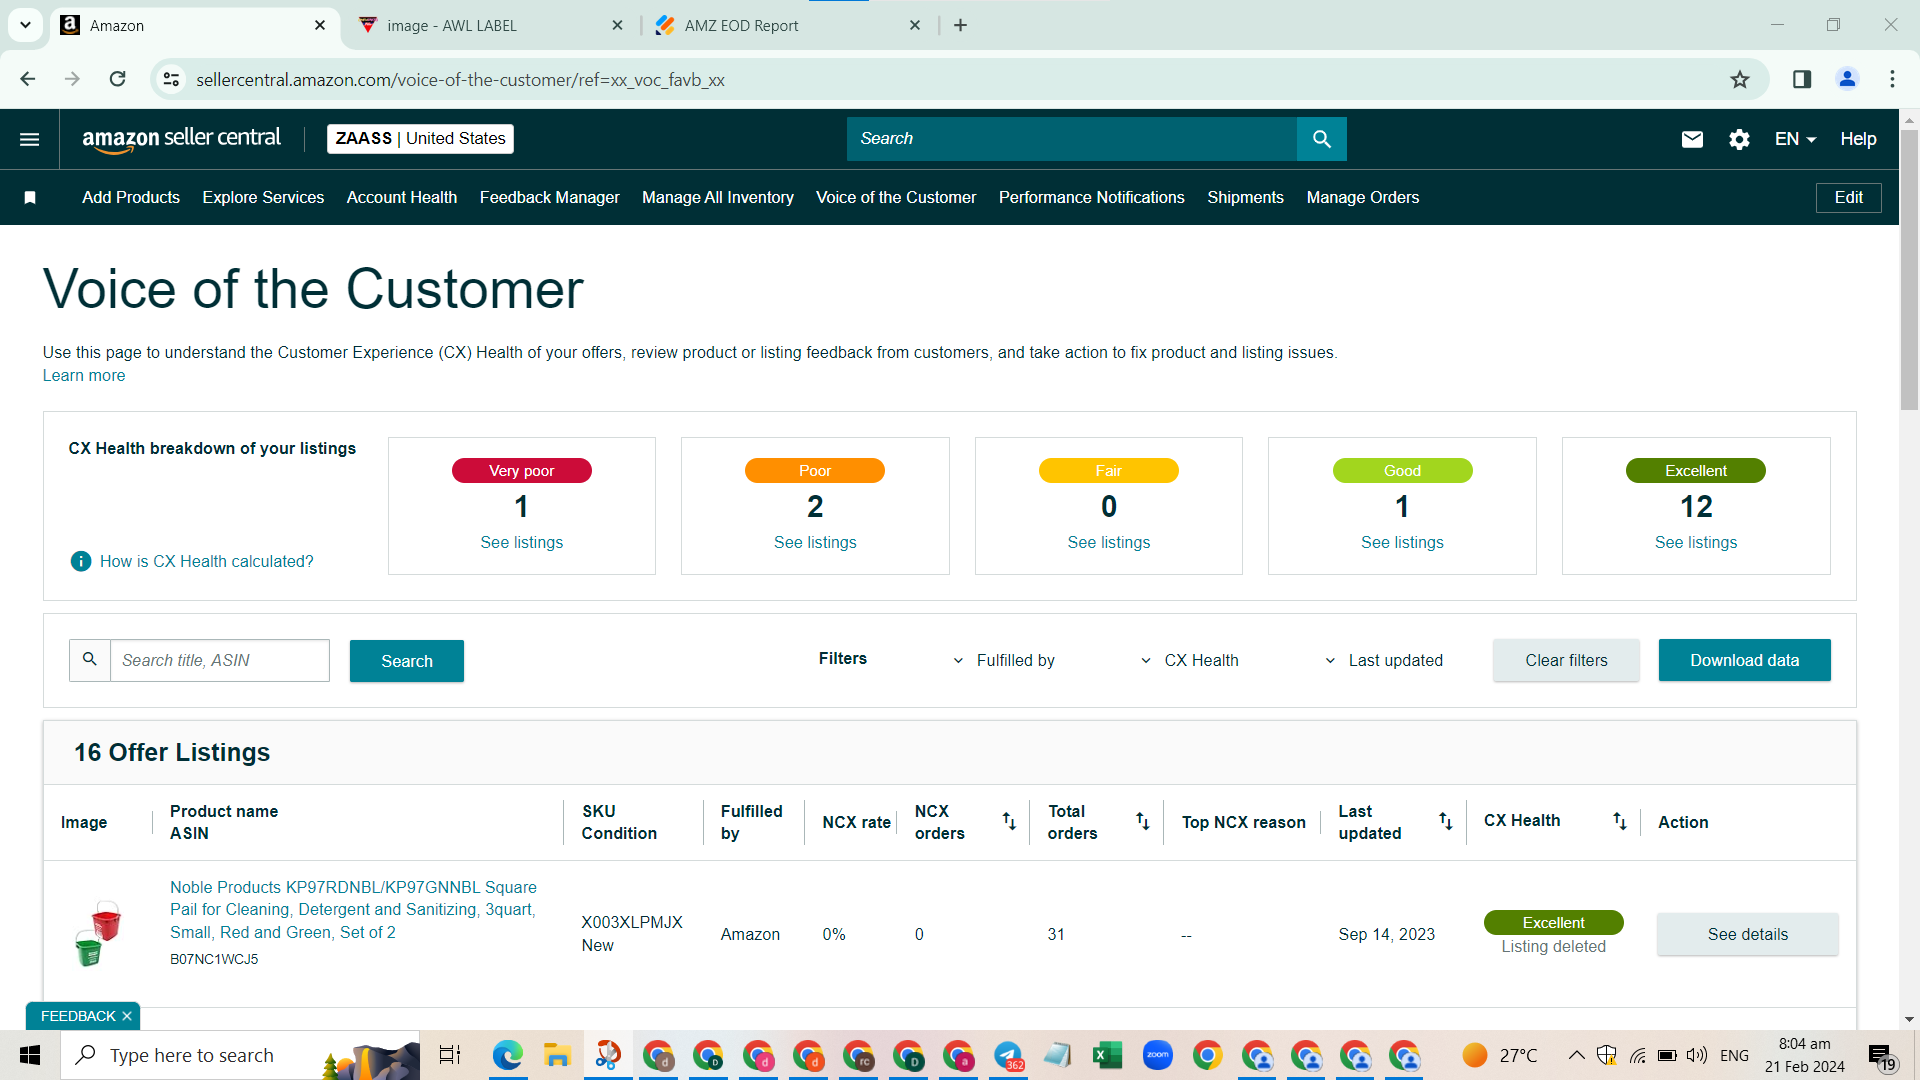Open Add Products menu item

pos(131,198)
